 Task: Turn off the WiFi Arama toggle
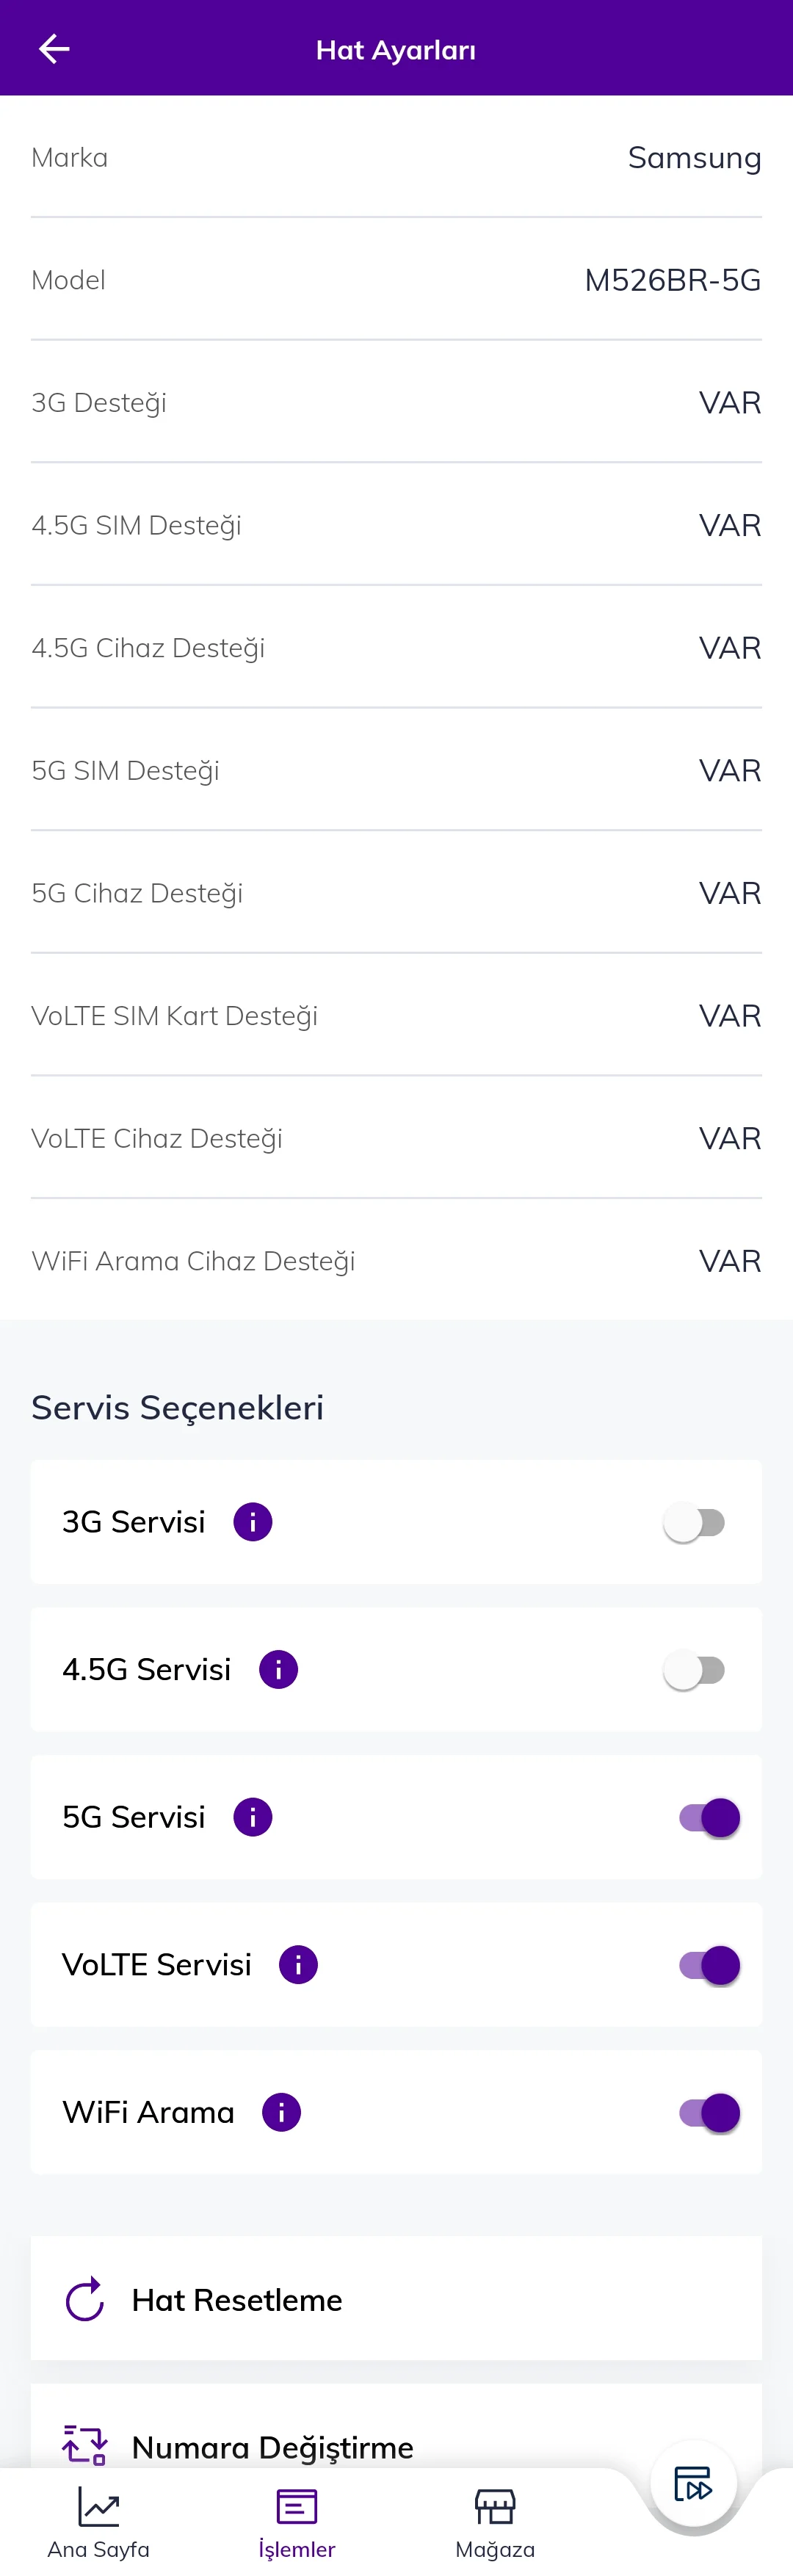(709, 2112)
